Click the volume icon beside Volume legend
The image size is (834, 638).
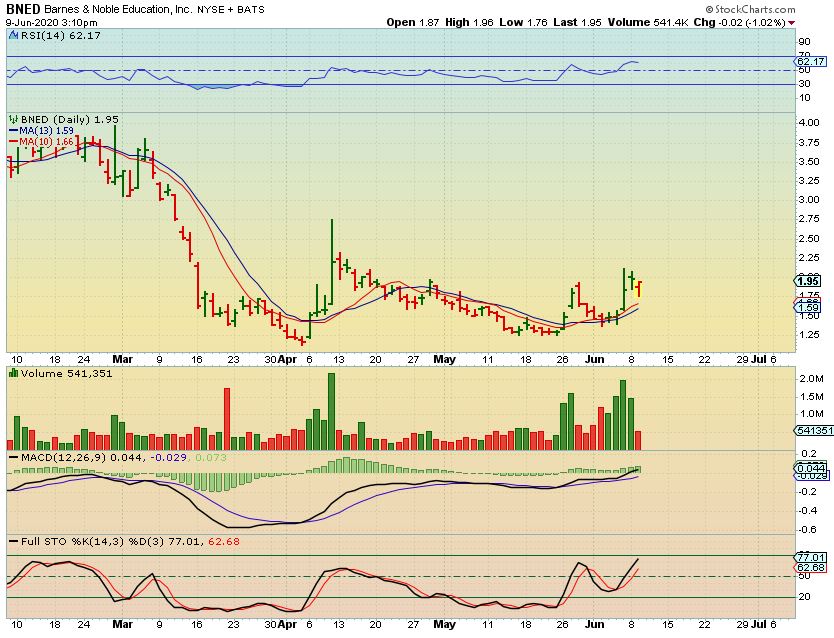(13, 374)
